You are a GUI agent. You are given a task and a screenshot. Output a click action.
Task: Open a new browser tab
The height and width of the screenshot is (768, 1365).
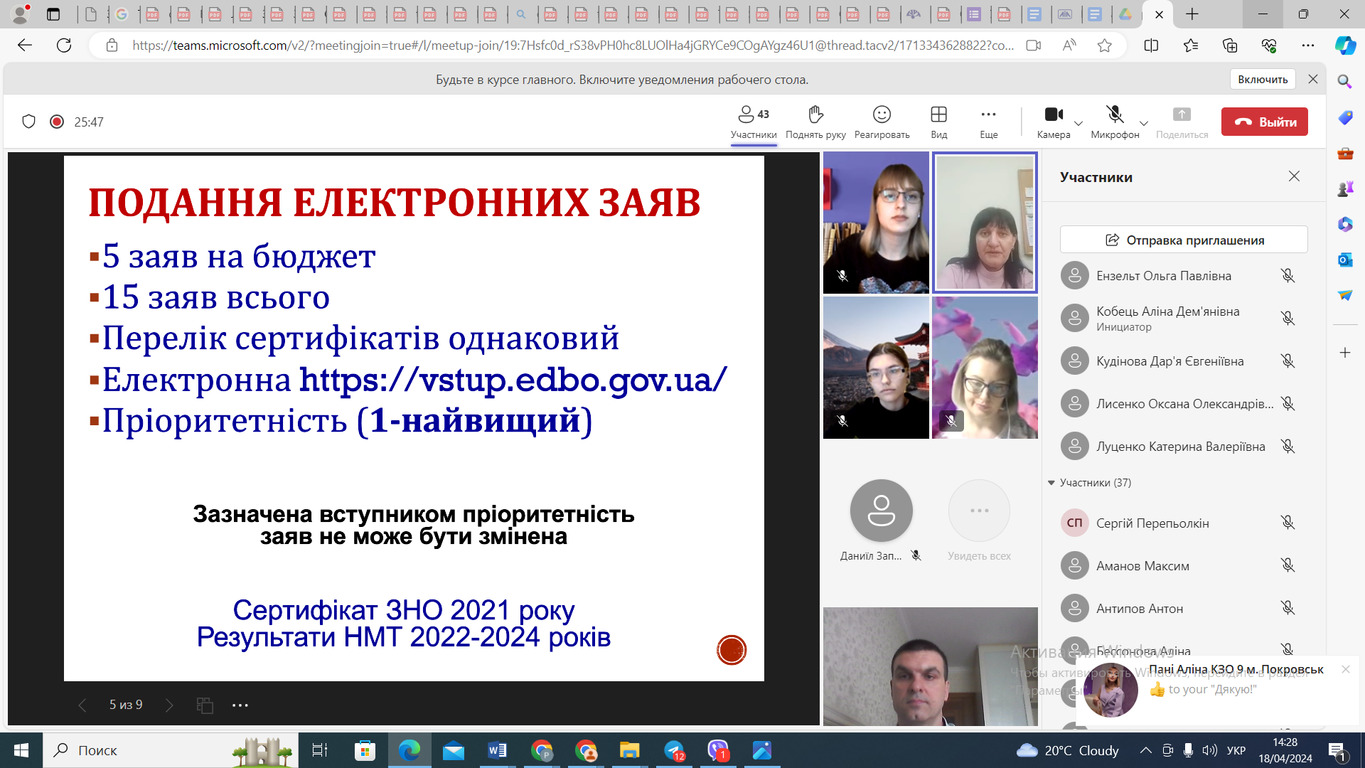(1192, 14)
